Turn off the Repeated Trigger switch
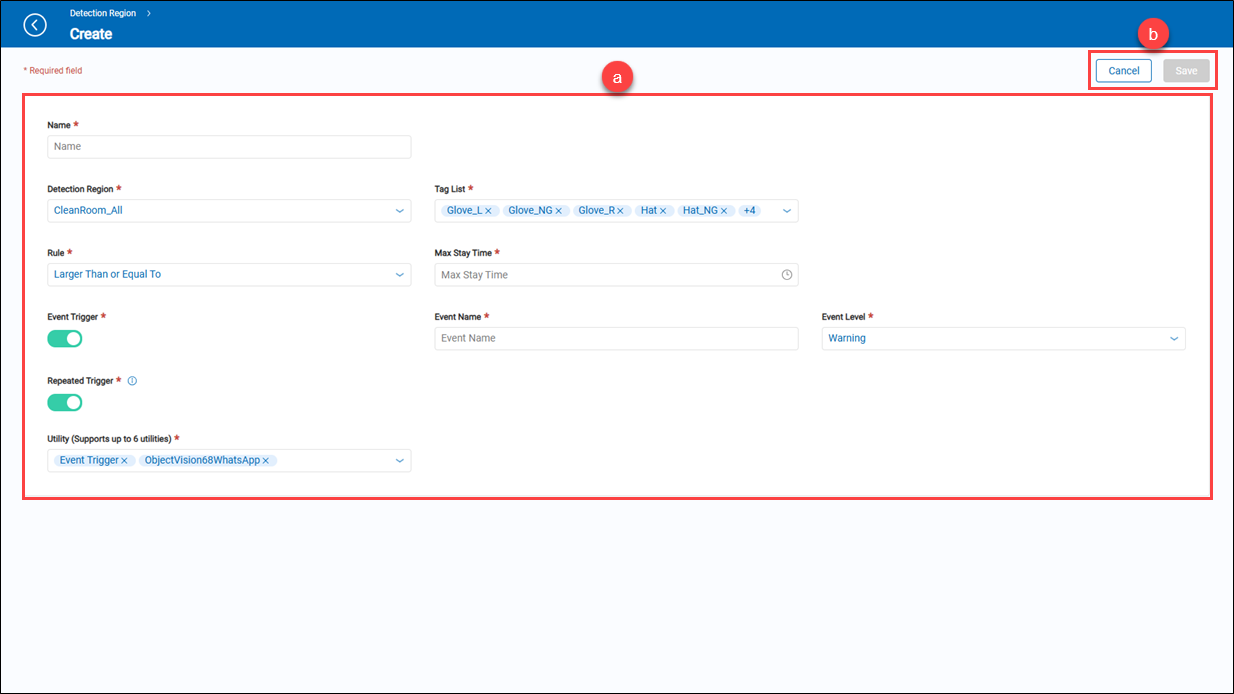The image size is (1234, 694). click(65, 403)
